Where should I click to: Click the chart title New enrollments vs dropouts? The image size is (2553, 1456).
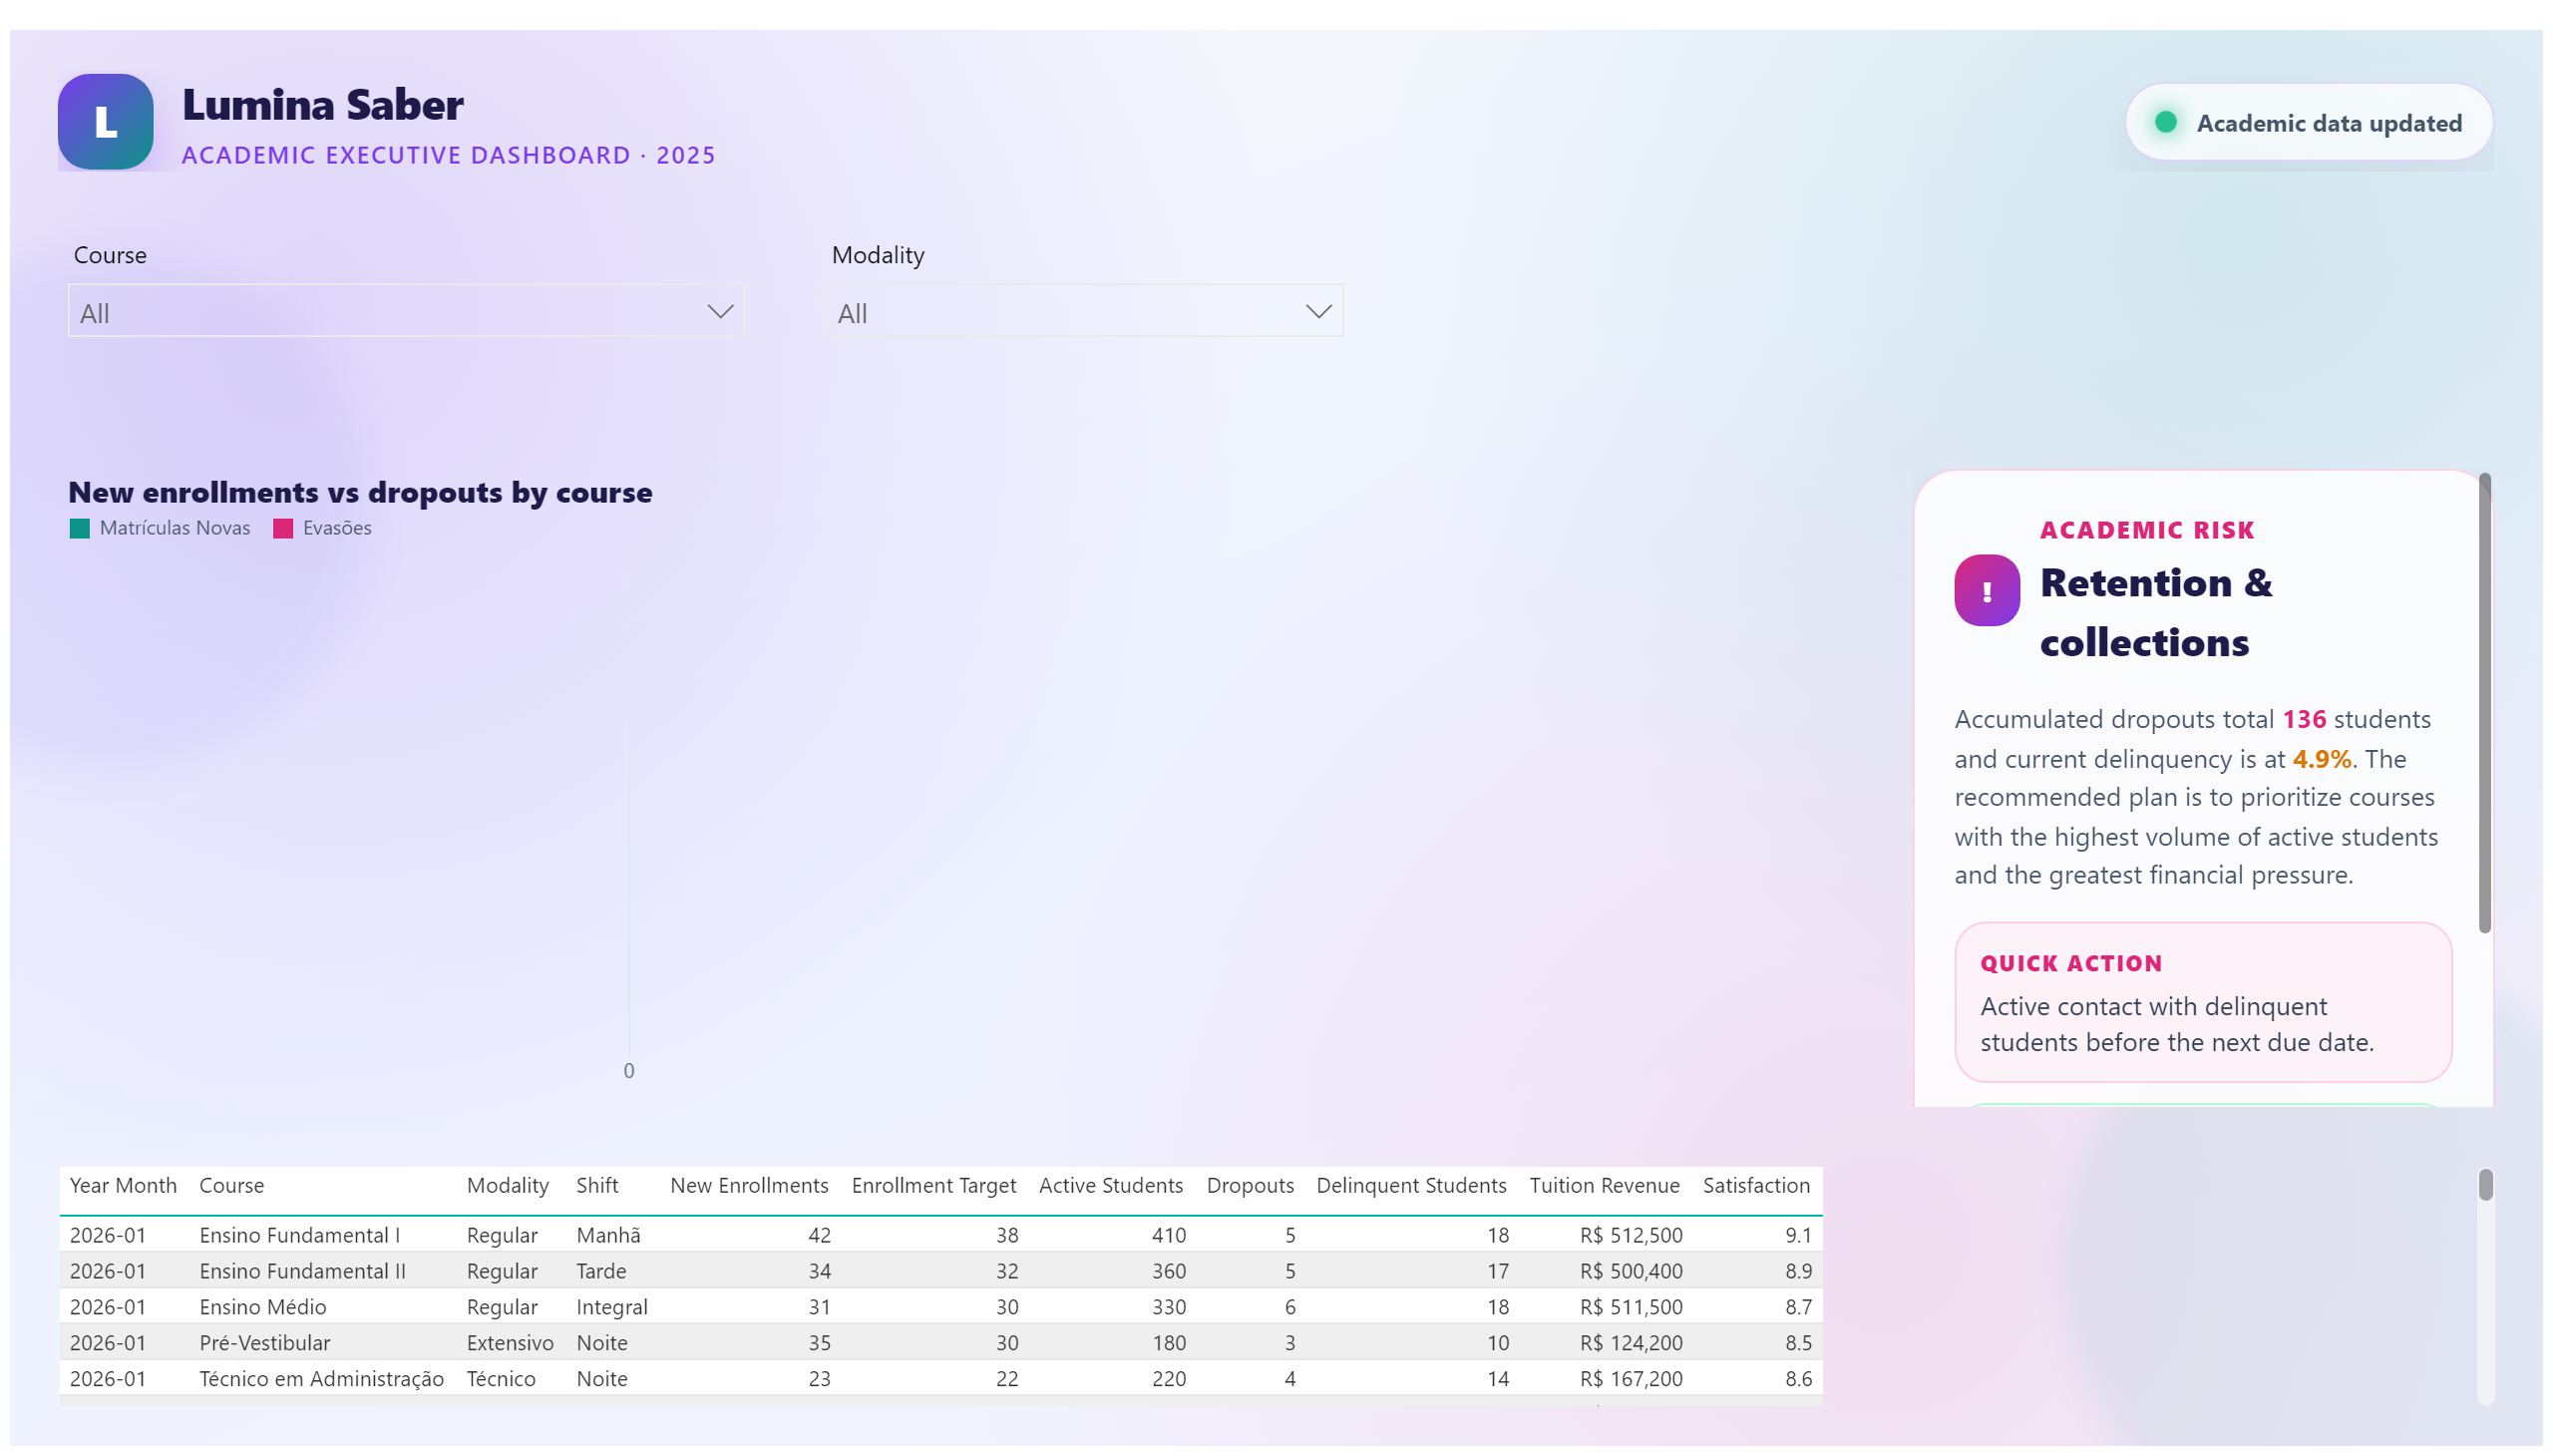coord(360,492)
